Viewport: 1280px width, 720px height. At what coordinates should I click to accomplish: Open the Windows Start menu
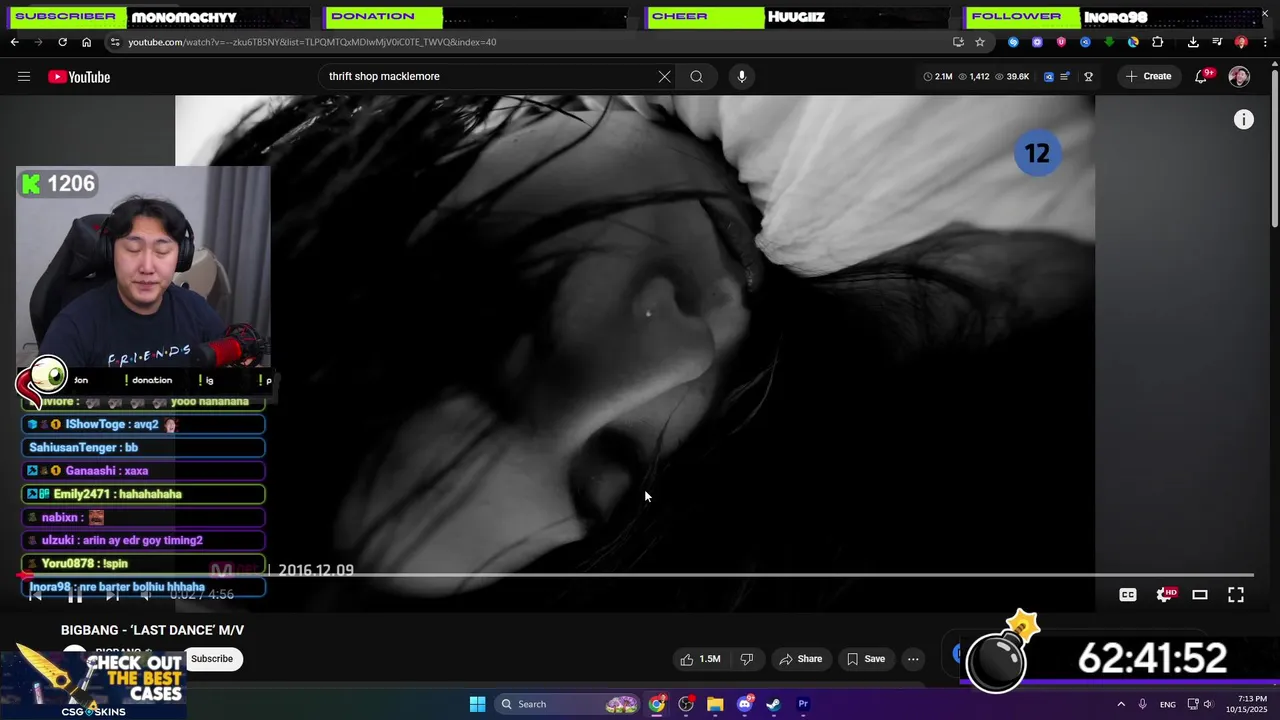pyautogui.click(x=477, y=704)
